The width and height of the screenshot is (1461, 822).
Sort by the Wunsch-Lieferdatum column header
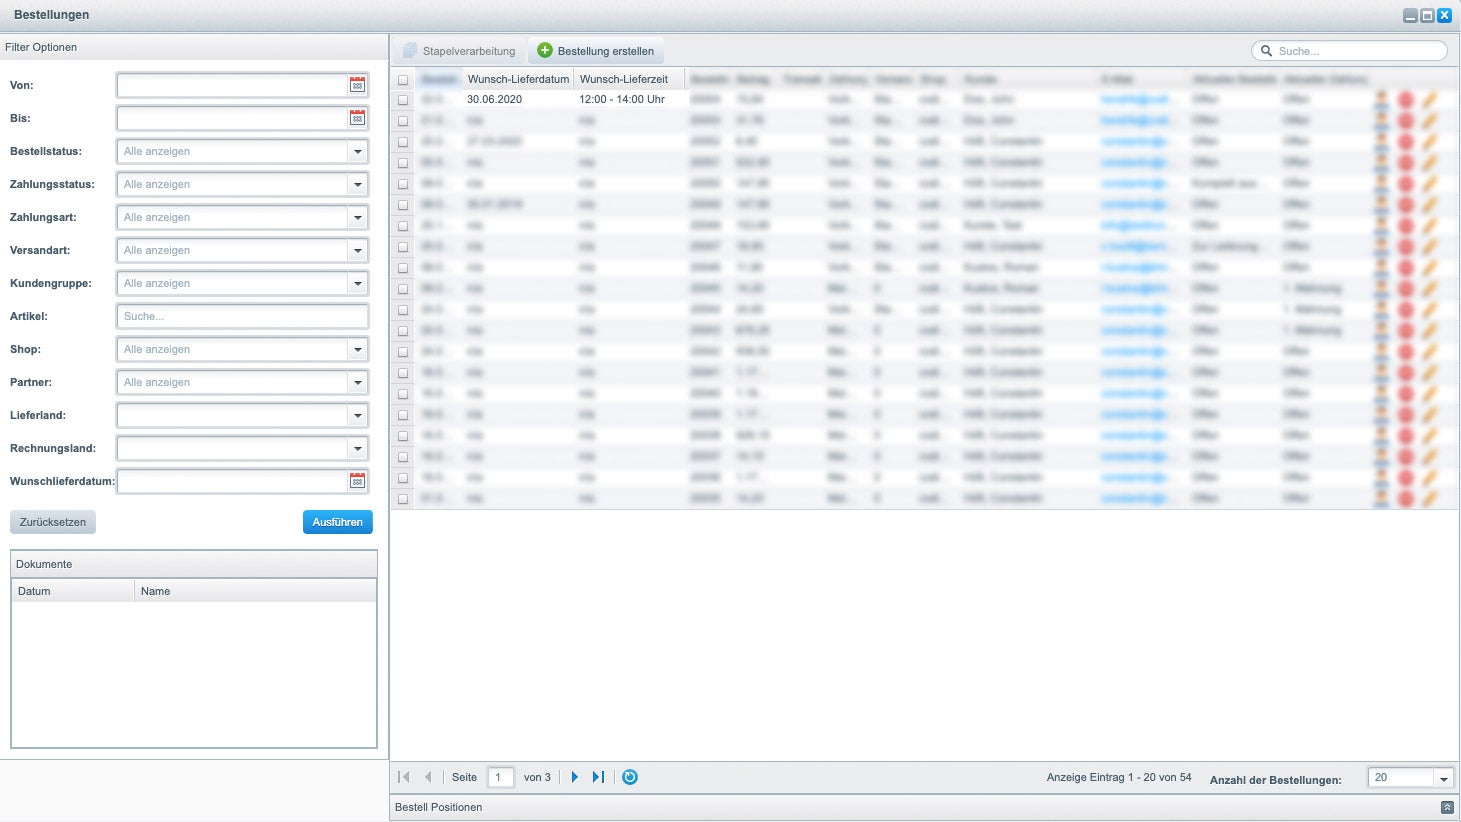pyautogui.click(x=518, y=79)
